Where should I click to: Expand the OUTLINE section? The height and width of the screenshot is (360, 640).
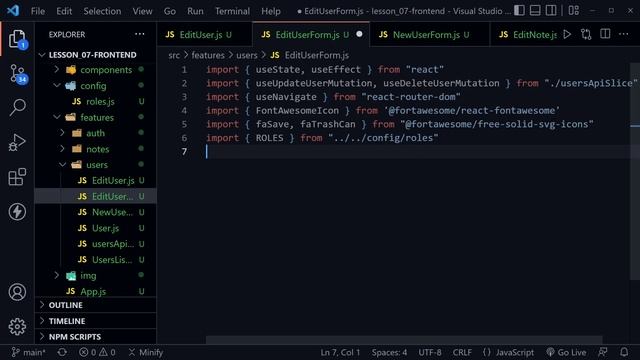pyautogui.click(x=96, y=305)
